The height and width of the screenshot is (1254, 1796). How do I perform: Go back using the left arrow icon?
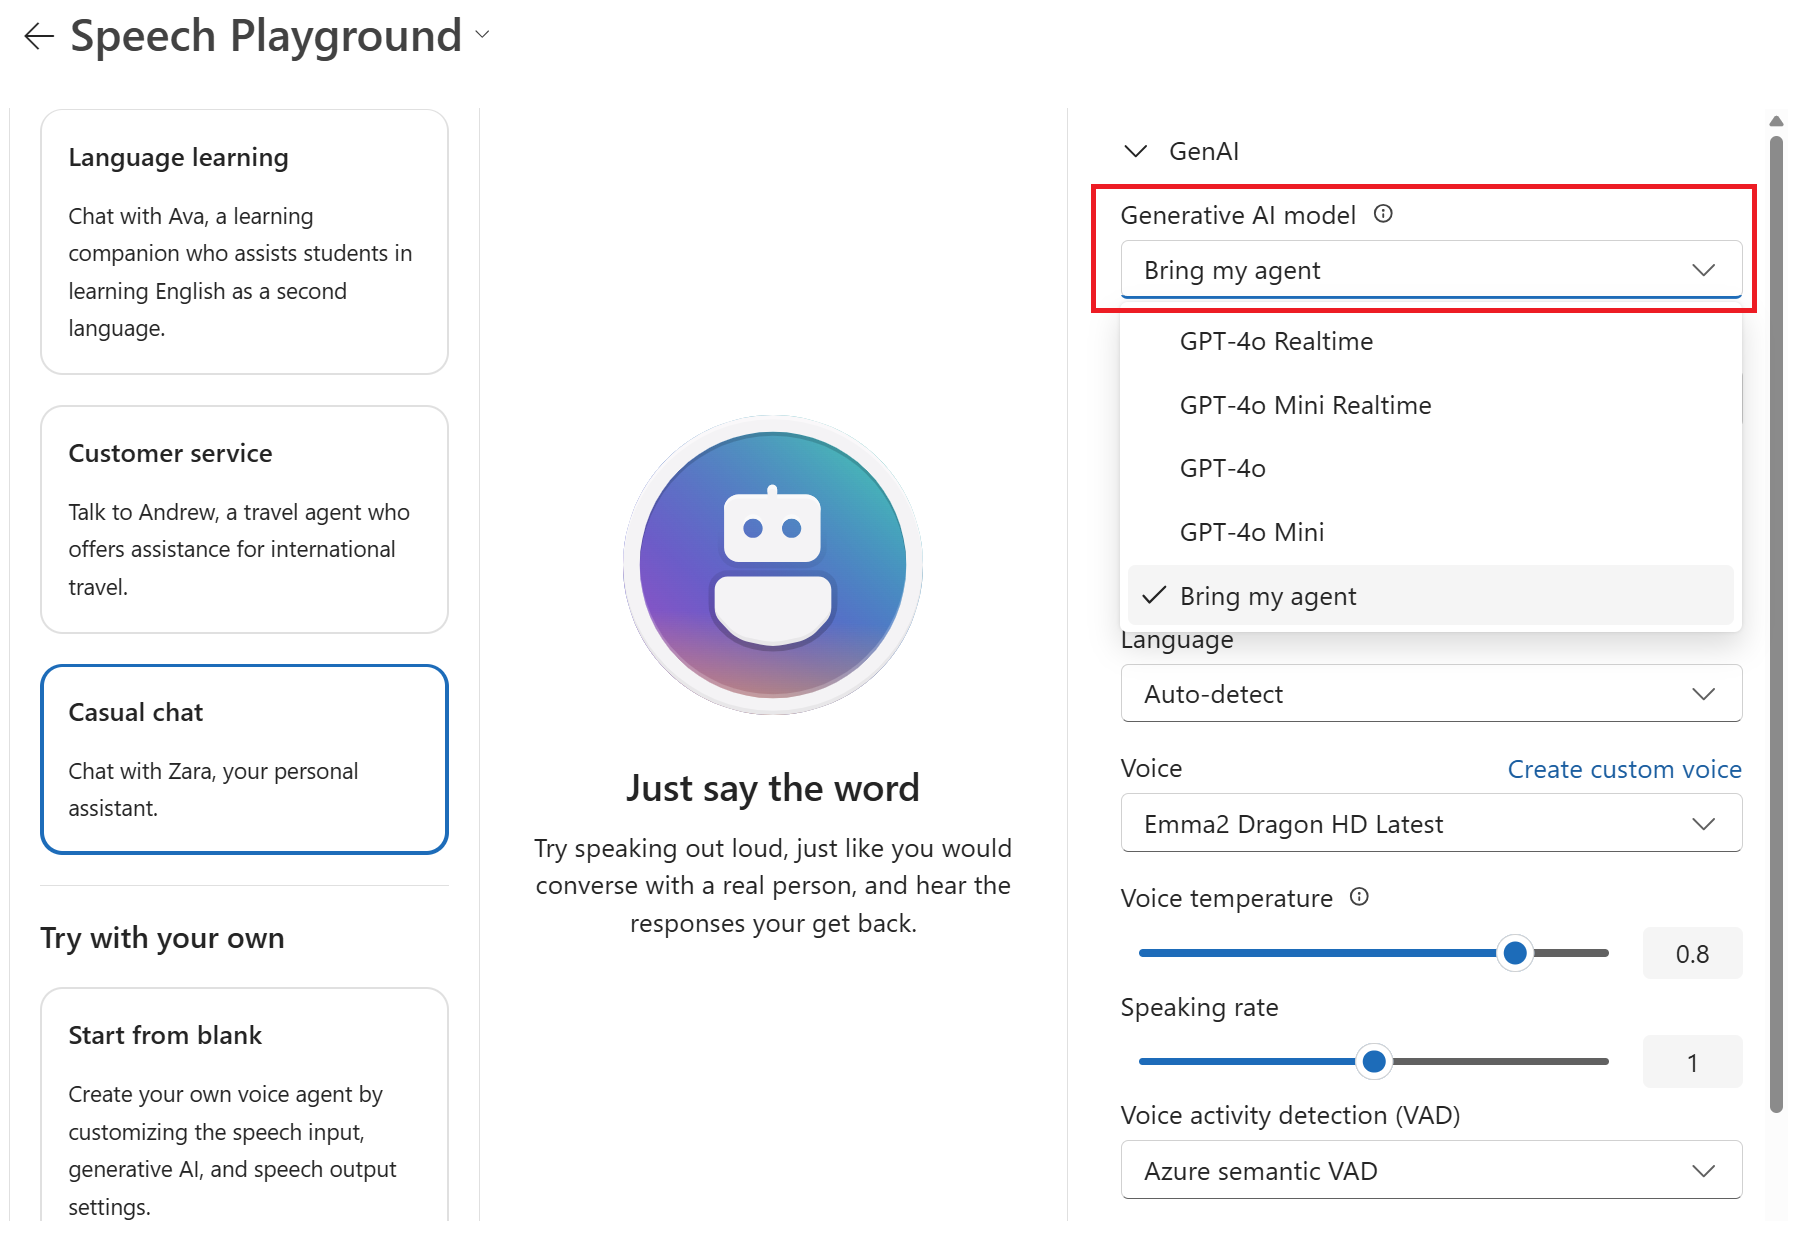(x=38, y=36)
